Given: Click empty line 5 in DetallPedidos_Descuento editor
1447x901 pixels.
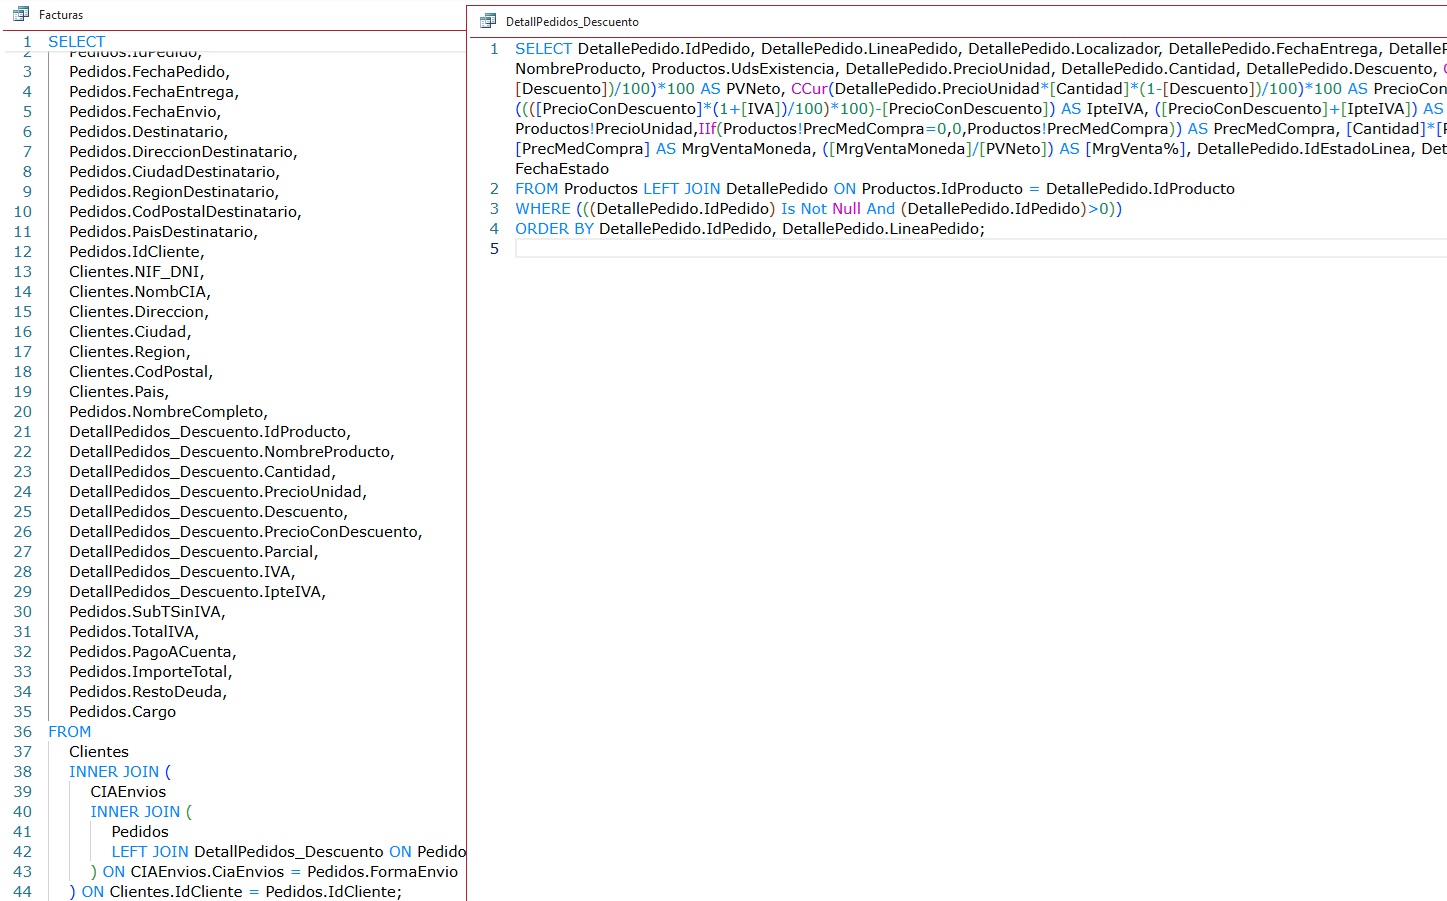Looking at the screenshot, I should pyautogui.click(x=980, y=248).
